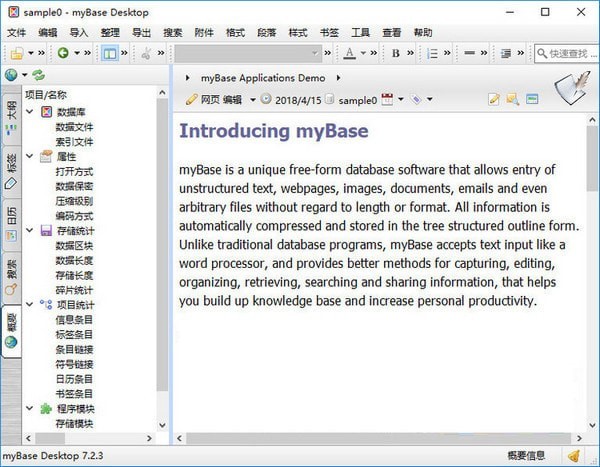This screenshot has width=600, height=467.
Task: Click the pencil icon beside 网页 编辑
Action: (x=191, y=100)
